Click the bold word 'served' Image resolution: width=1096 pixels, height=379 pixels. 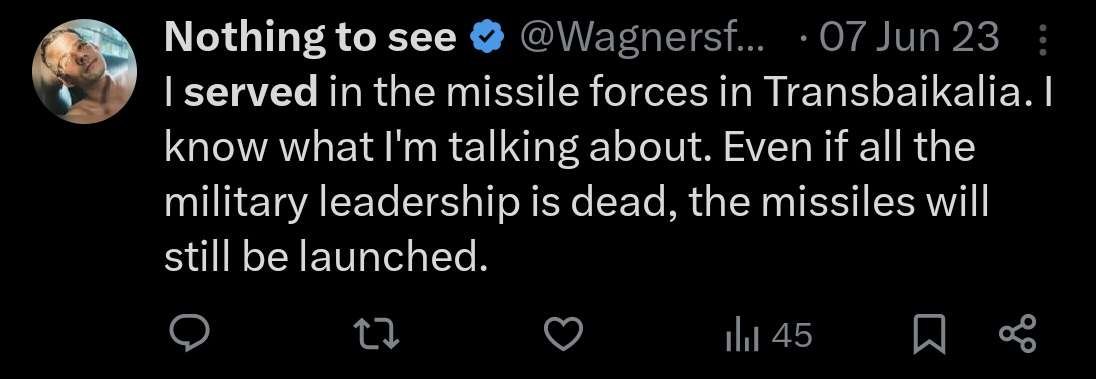[x=251, y=93]
